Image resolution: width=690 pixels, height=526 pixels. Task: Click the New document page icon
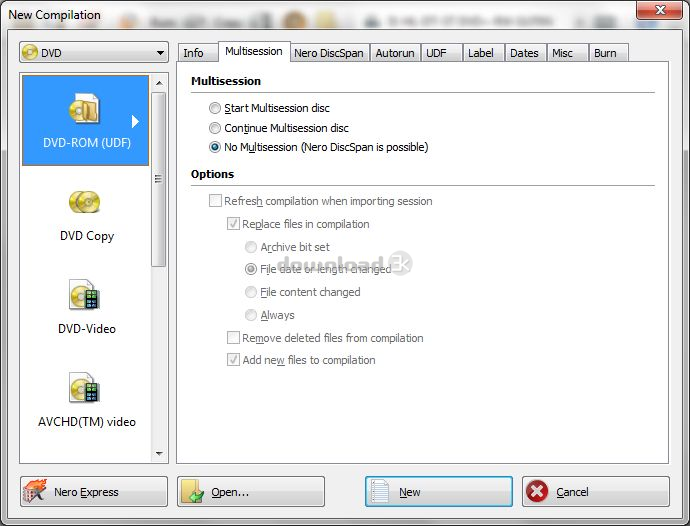coord(380,492)
